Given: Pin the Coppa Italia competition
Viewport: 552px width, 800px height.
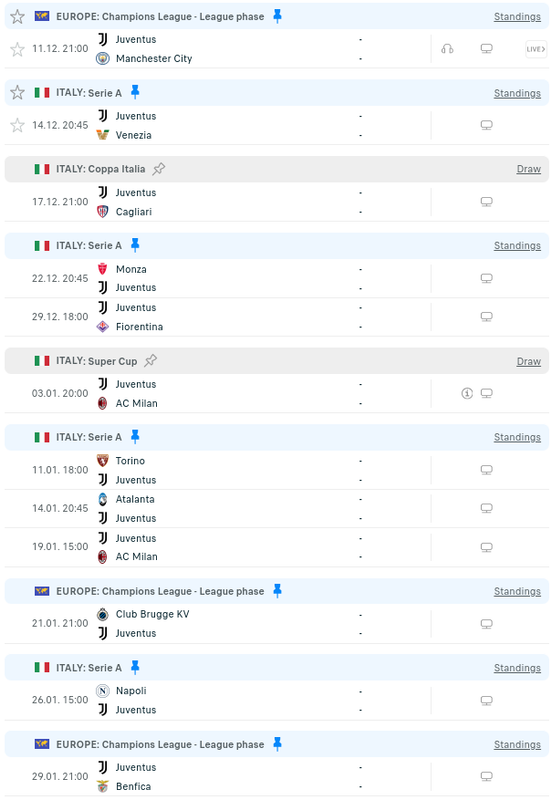Looking at the screenshot, I should tap(159, 168).
